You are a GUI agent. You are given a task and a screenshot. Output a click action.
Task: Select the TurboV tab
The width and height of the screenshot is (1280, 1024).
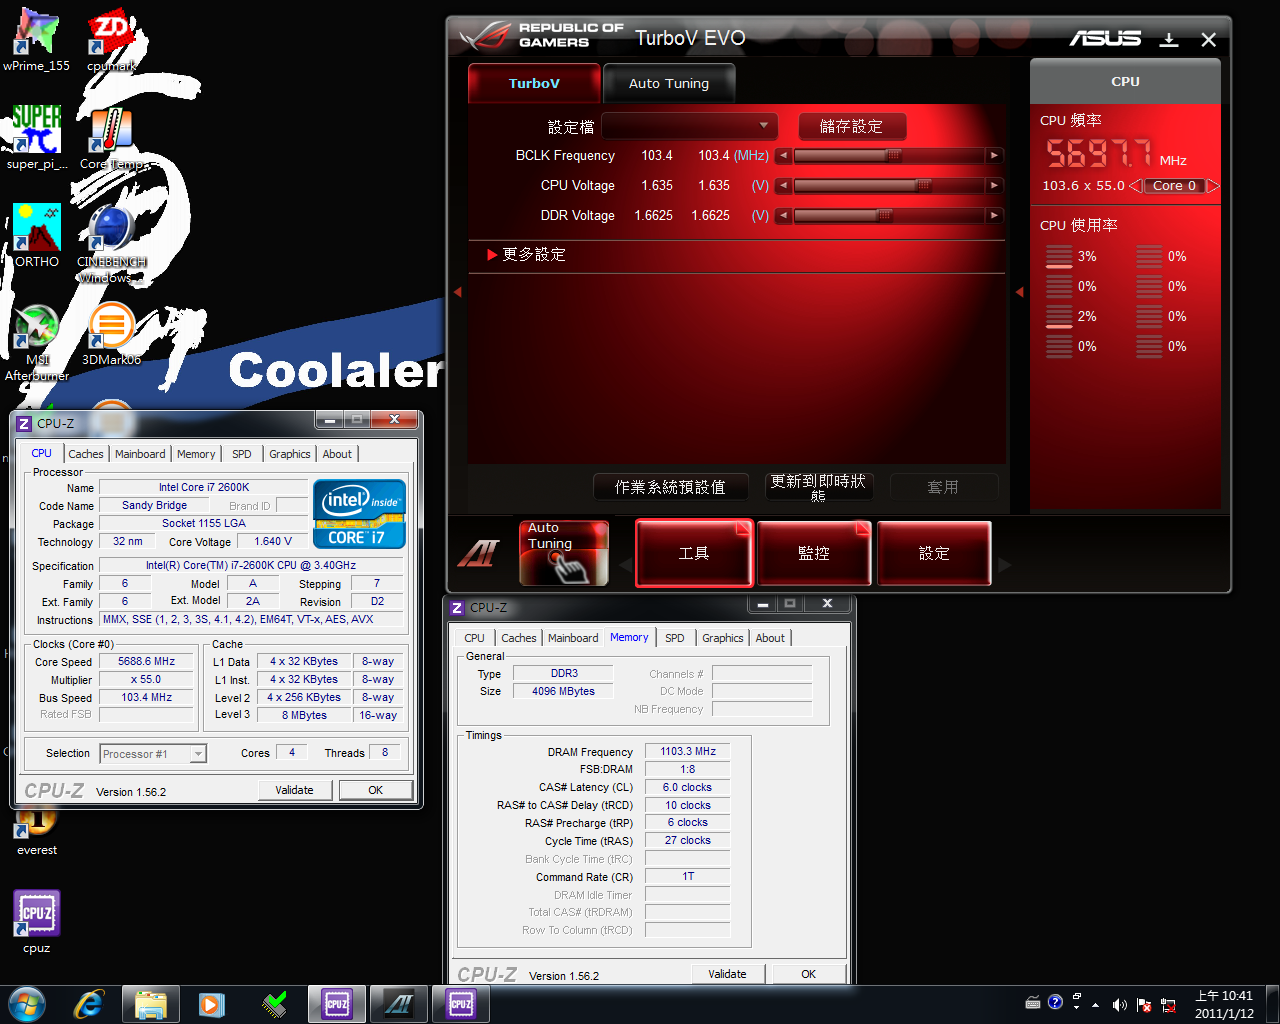point(534,83)
